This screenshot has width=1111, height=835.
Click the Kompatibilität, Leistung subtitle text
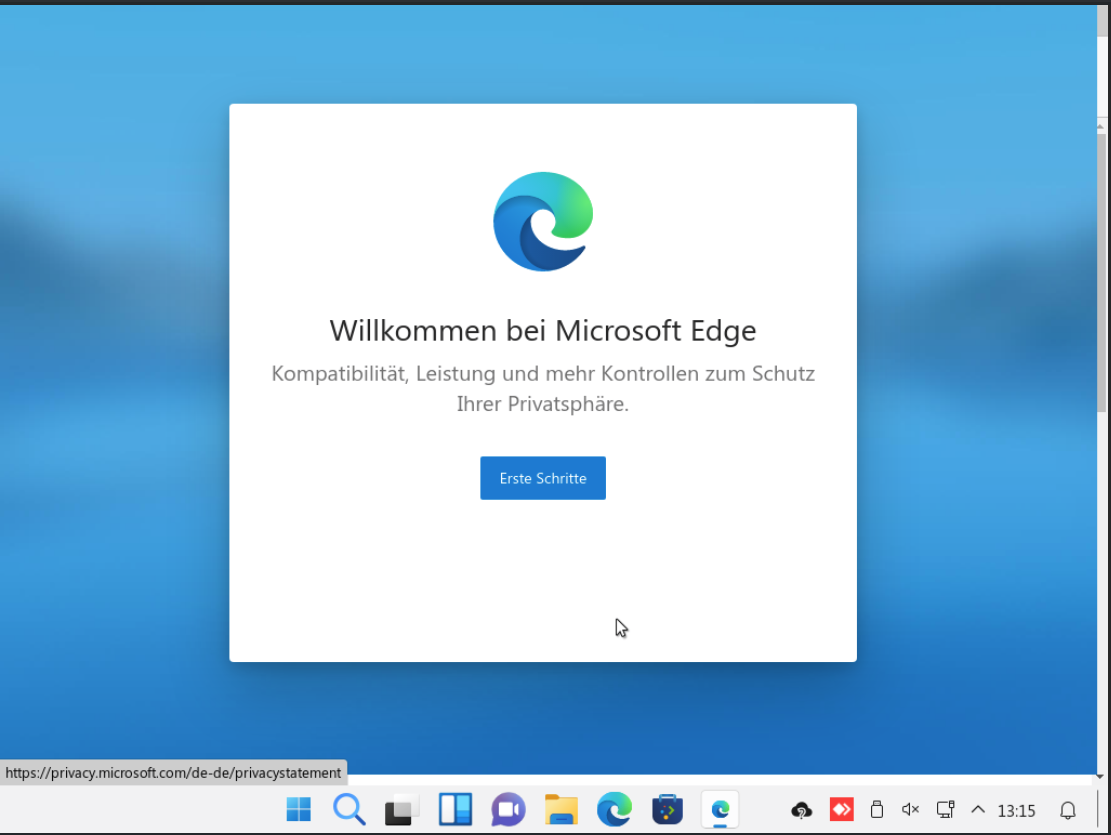[x=543, y=388]
